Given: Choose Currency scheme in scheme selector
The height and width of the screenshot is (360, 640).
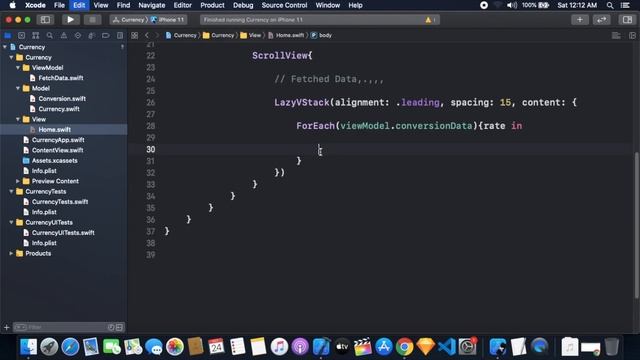Looking at the screenshot, I should (x=129, y=20).
